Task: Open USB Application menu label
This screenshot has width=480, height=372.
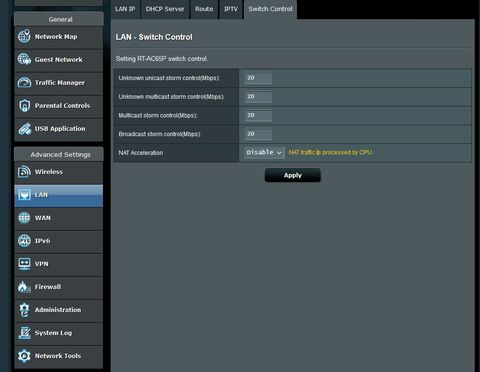Action: 60,129
